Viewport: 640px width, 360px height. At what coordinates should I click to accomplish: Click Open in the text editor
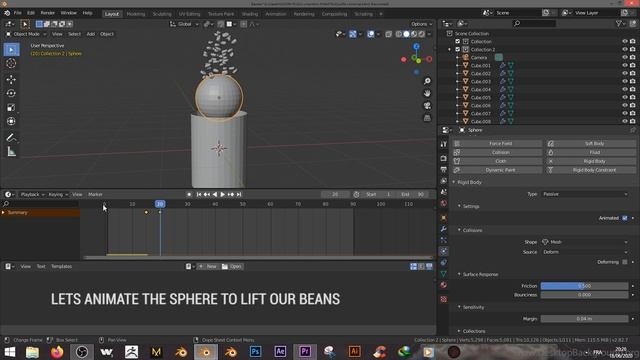pyautogui.click(x=232, y=267)
